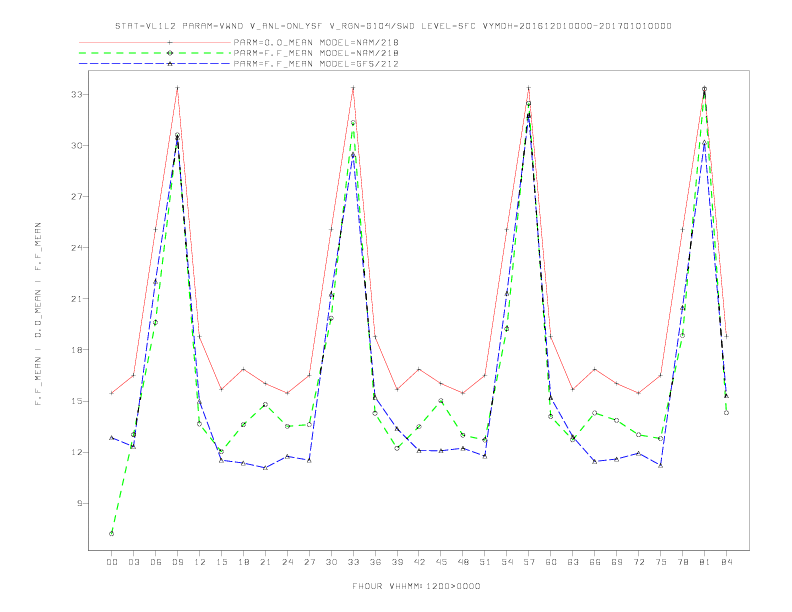Viewport: 792px width, 612px height.
Task: Click green NAM circle marker at hour 45
Action: point(441,401)
